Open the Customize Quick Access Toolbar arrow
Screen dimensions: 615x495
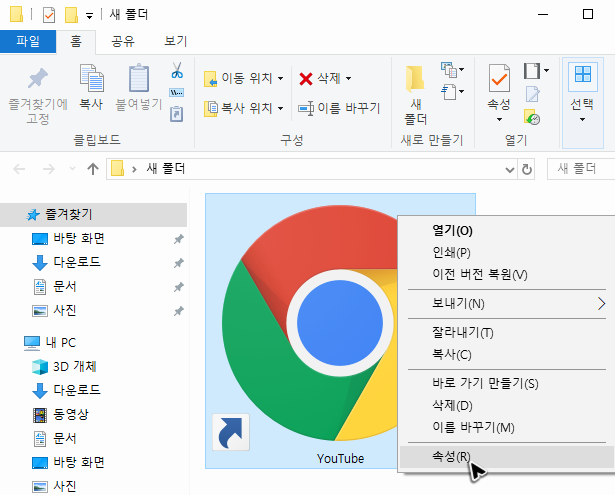[89, 16]
